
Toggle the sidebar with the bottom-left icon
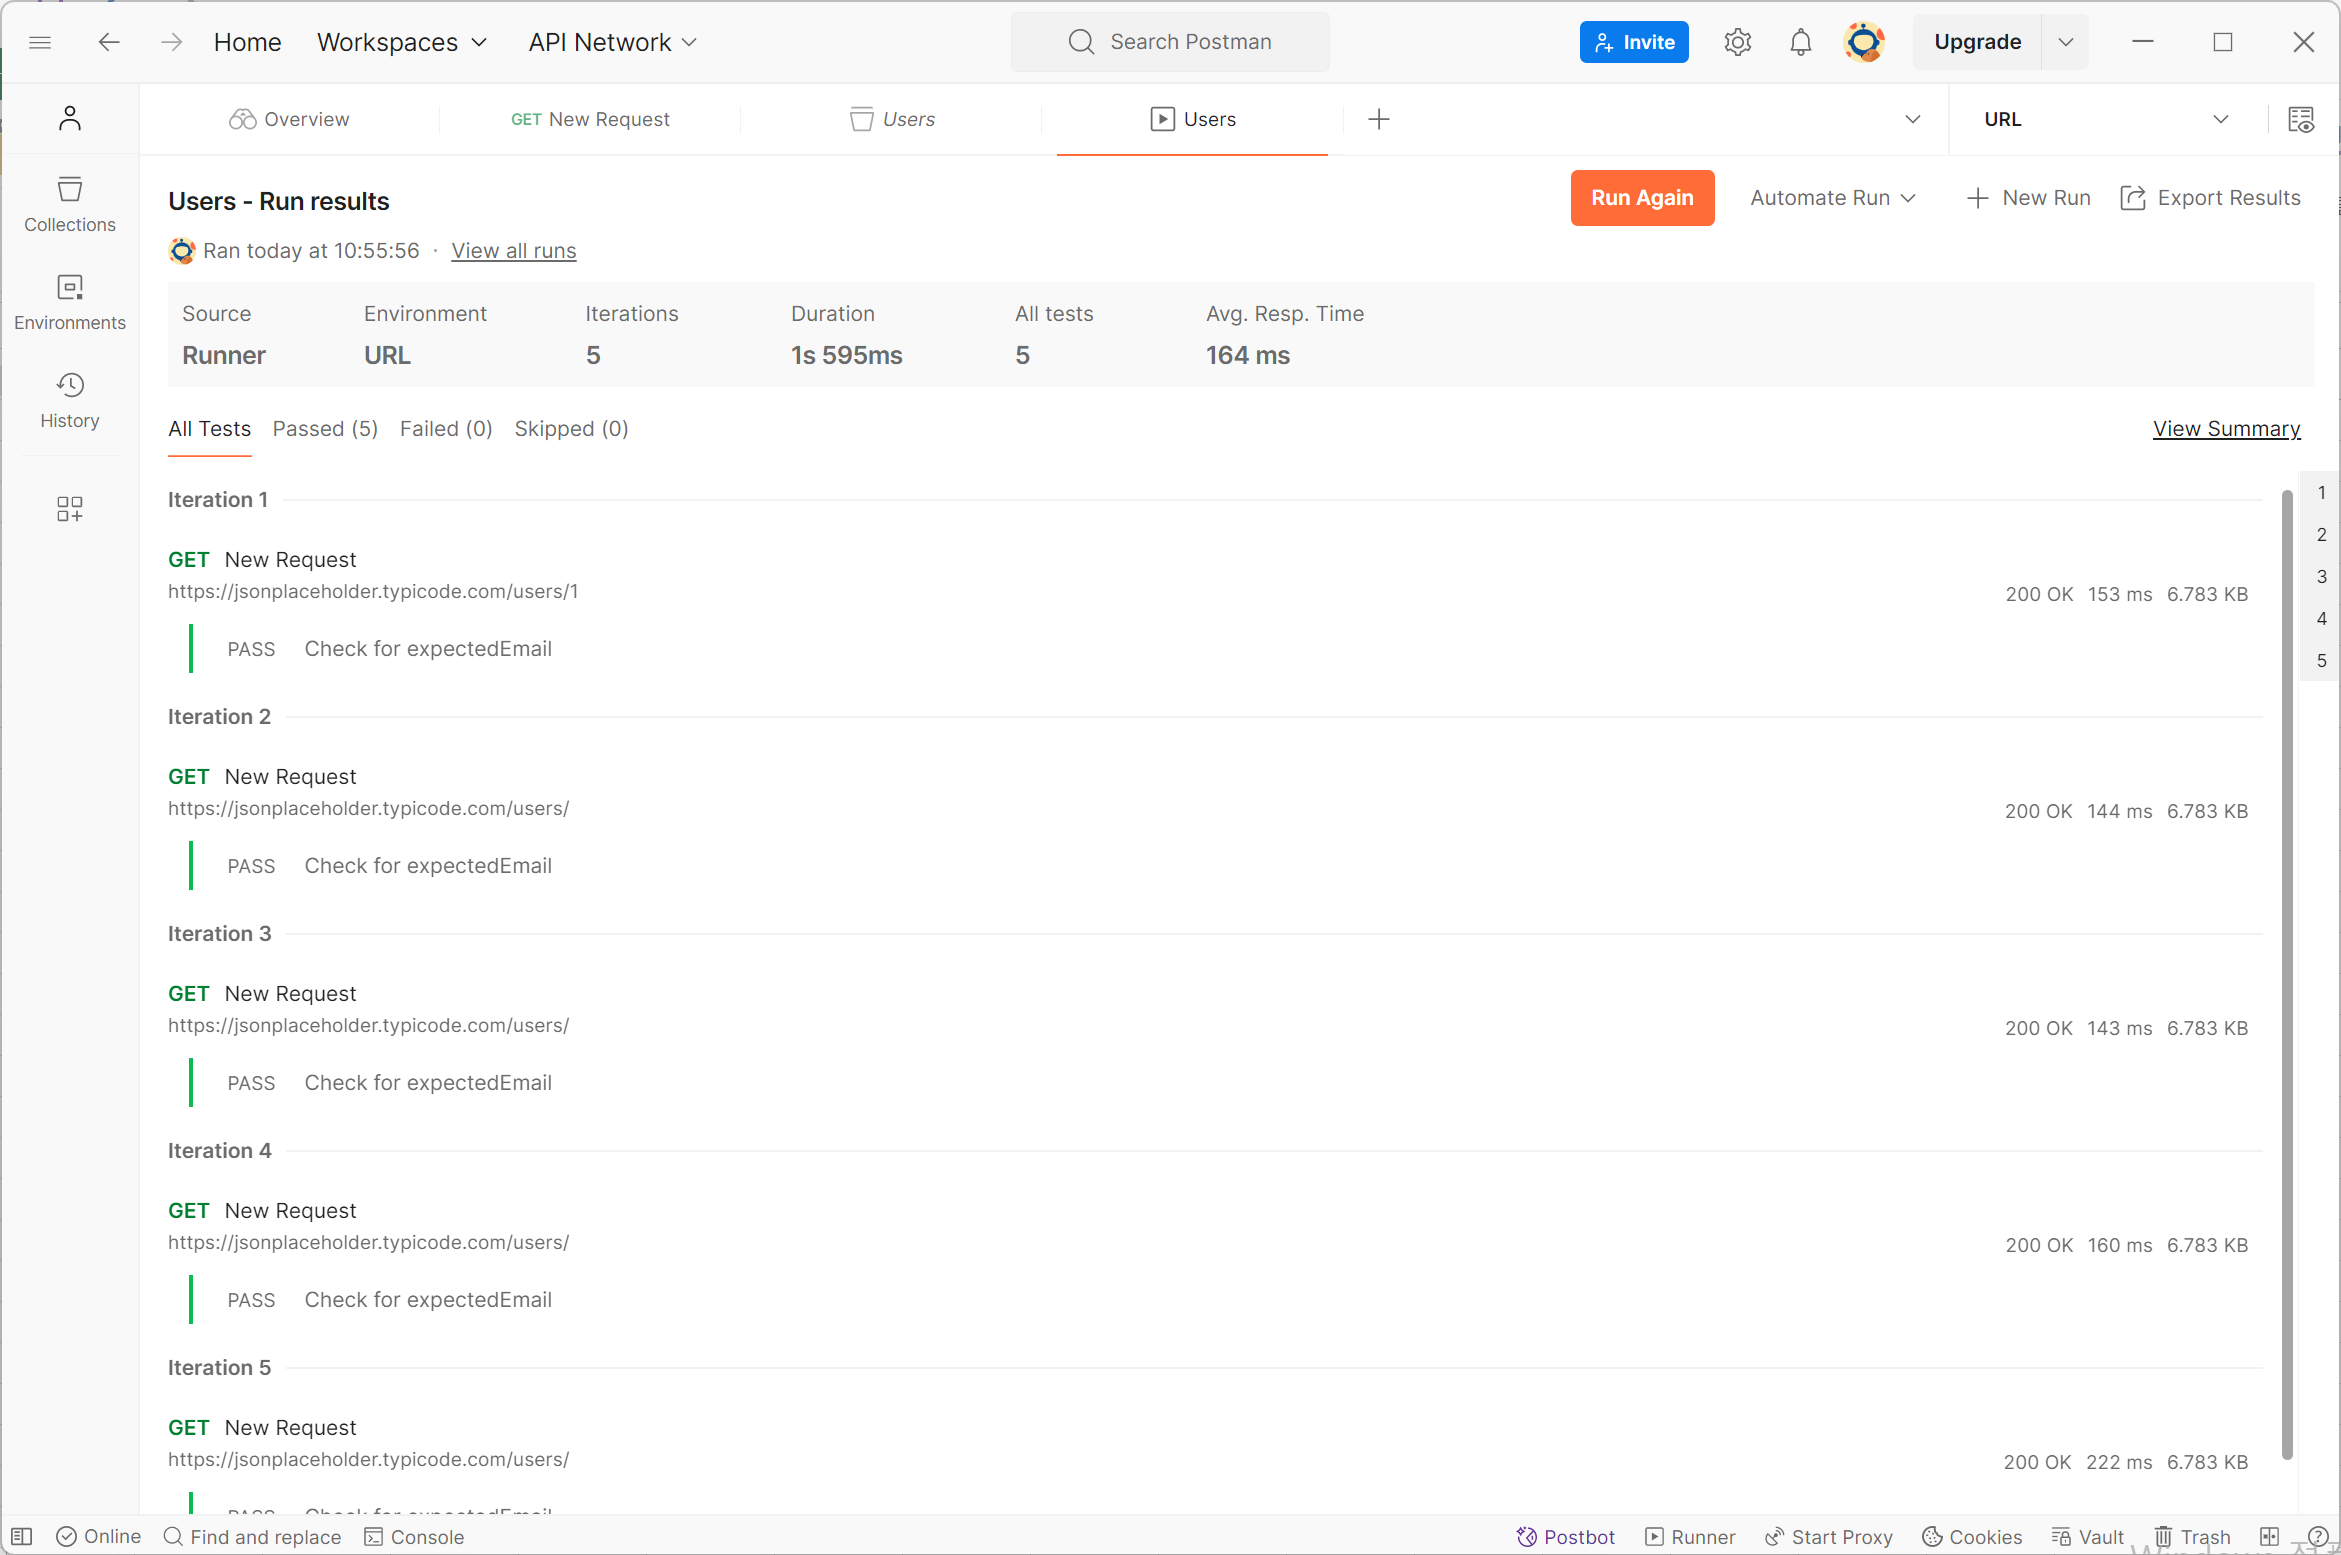tap(22, 1537)
